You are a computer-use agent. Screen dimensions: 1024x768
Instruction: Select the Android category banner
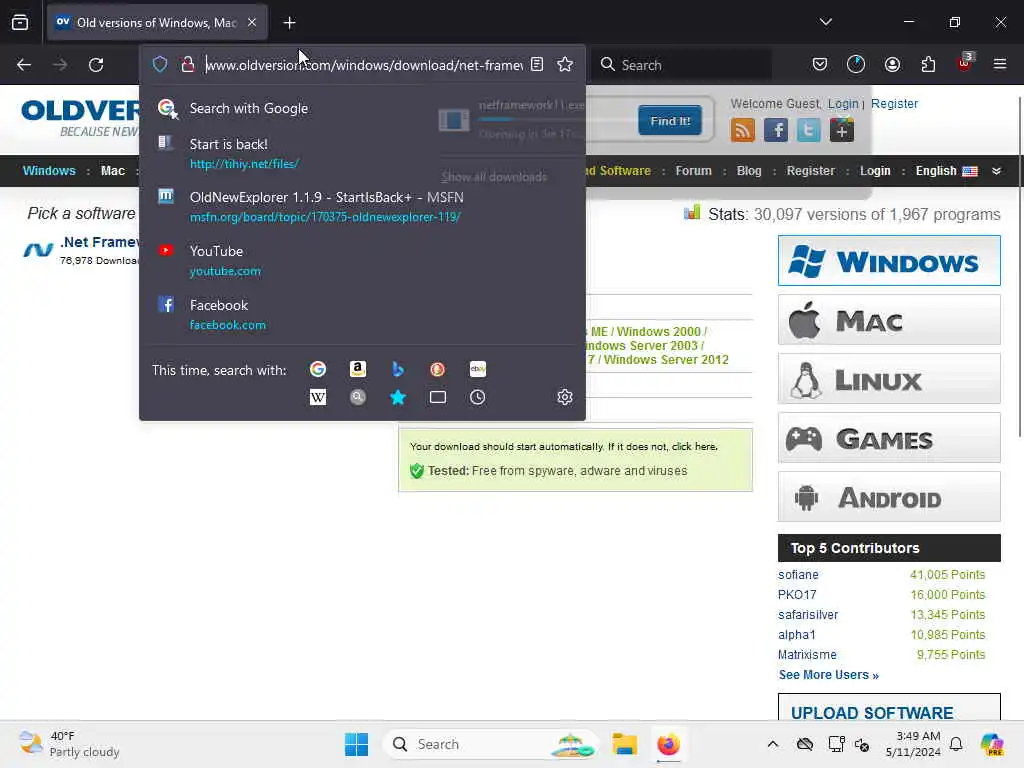(x=889, y=496)
